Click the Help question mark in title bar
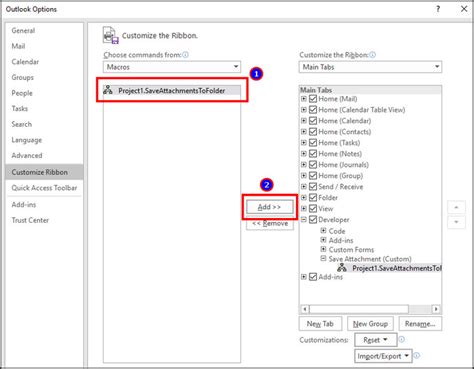The height and width of the screenshot is (369, 474). (x=438, y=9)
